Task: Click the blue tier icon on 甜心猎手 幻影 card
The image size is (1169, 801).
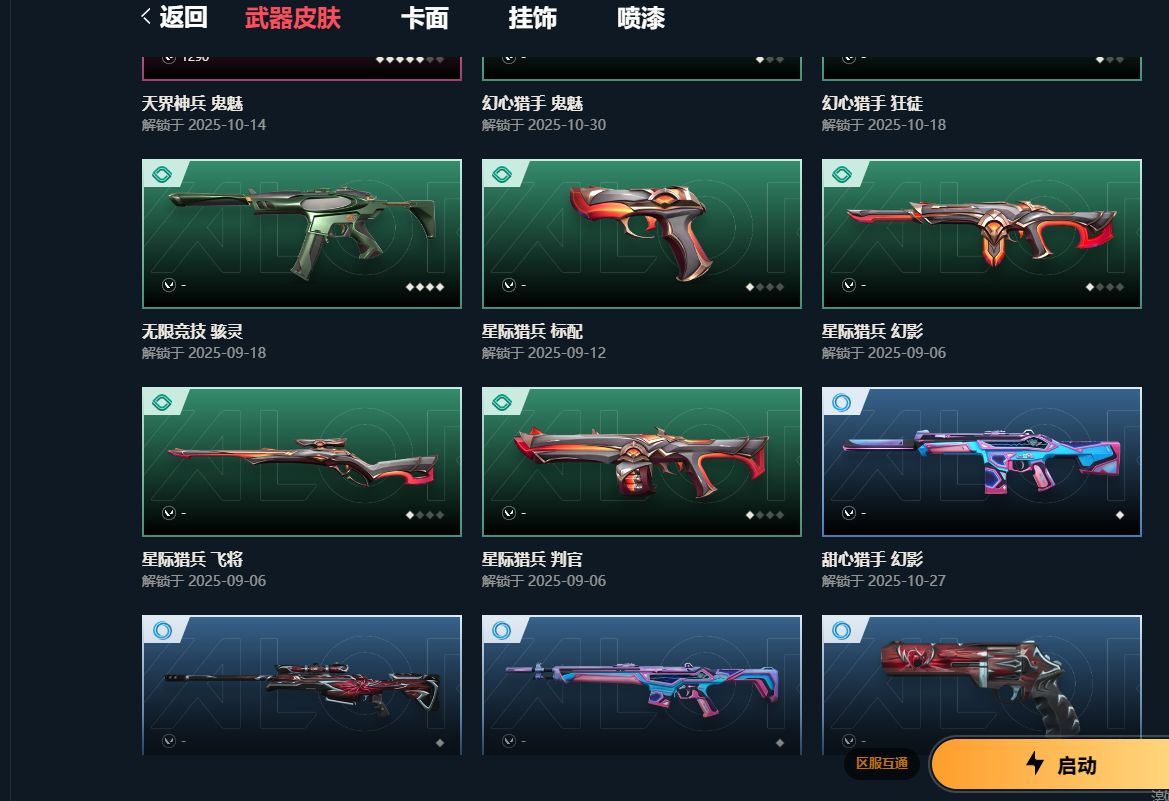Action: (x=842, y=403)
